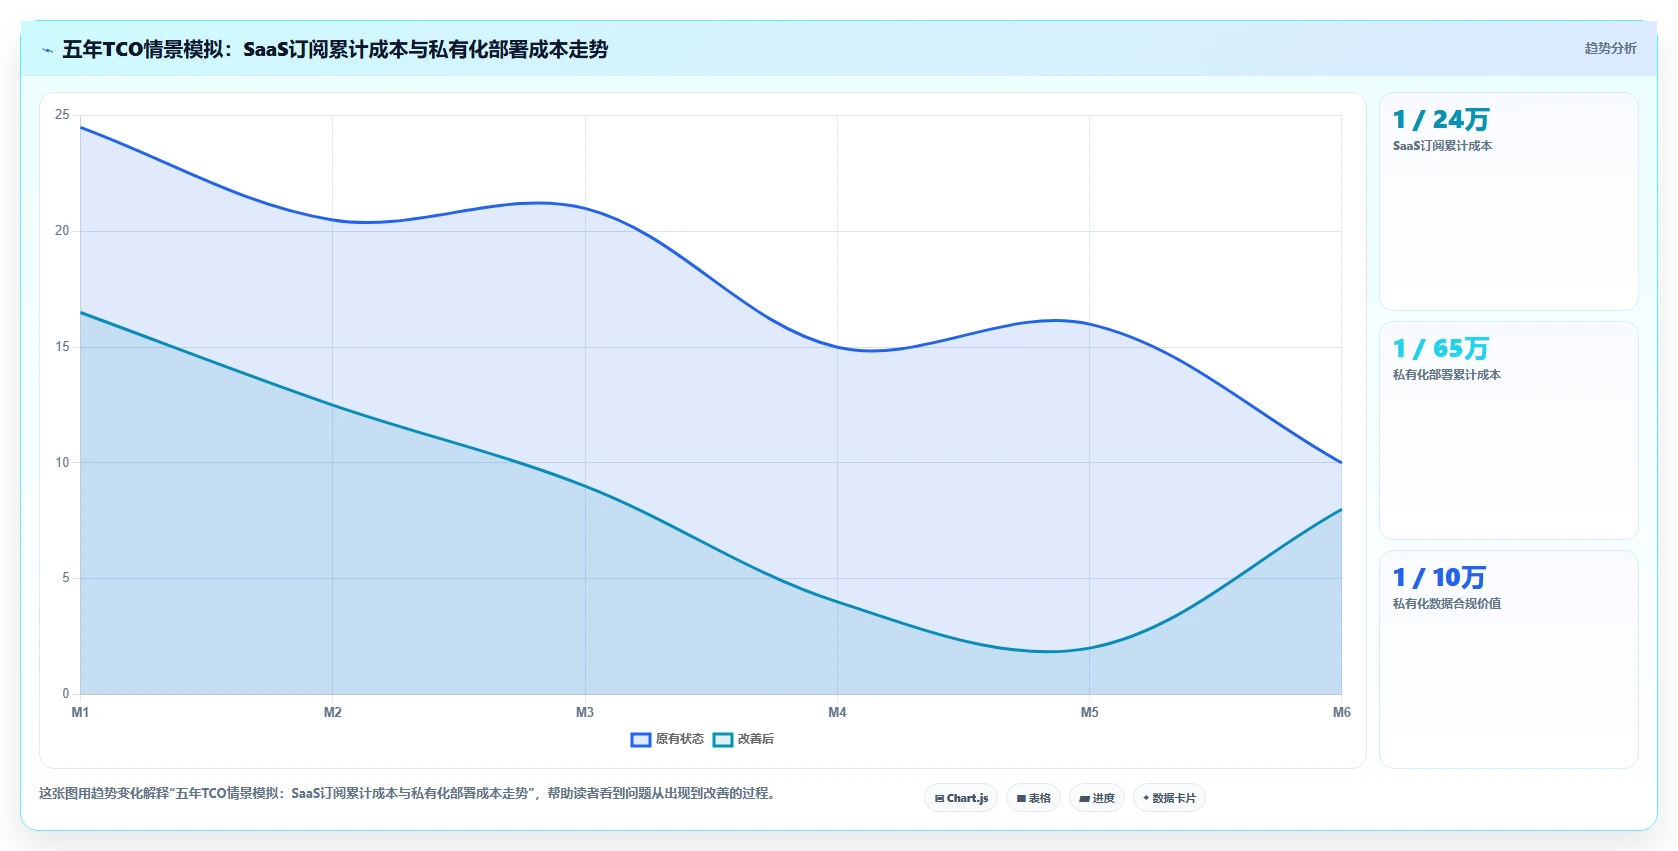Select the 1 / 24万 SaaS订阅累计成本 card

point(1508,202)
